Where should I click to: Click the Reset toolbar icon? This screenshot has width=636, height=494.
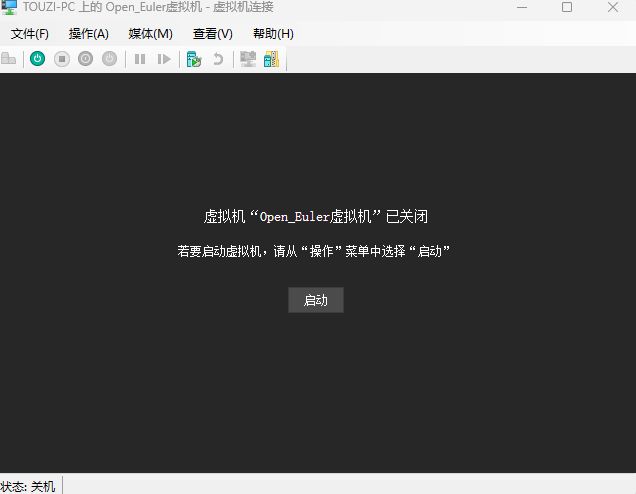163,59
